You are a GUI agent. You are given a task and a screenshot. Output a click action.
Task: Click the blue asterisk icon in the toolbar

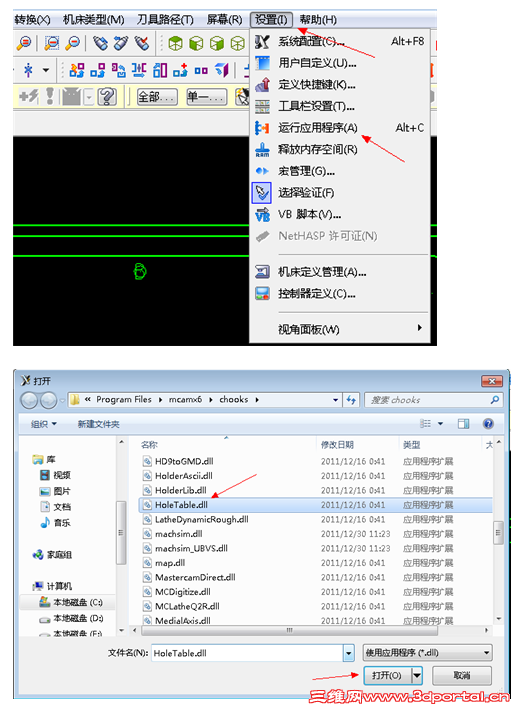(29, 70)
